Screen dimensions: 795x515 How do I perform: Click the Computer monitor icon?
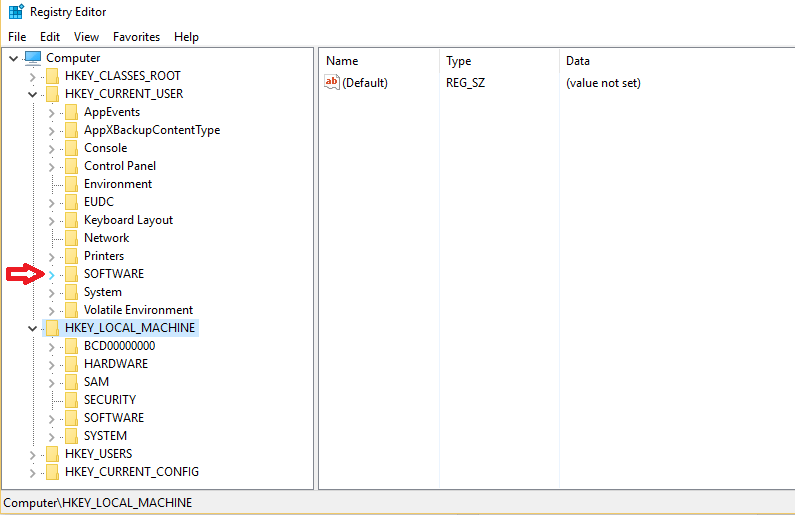(x=33, y=58)
